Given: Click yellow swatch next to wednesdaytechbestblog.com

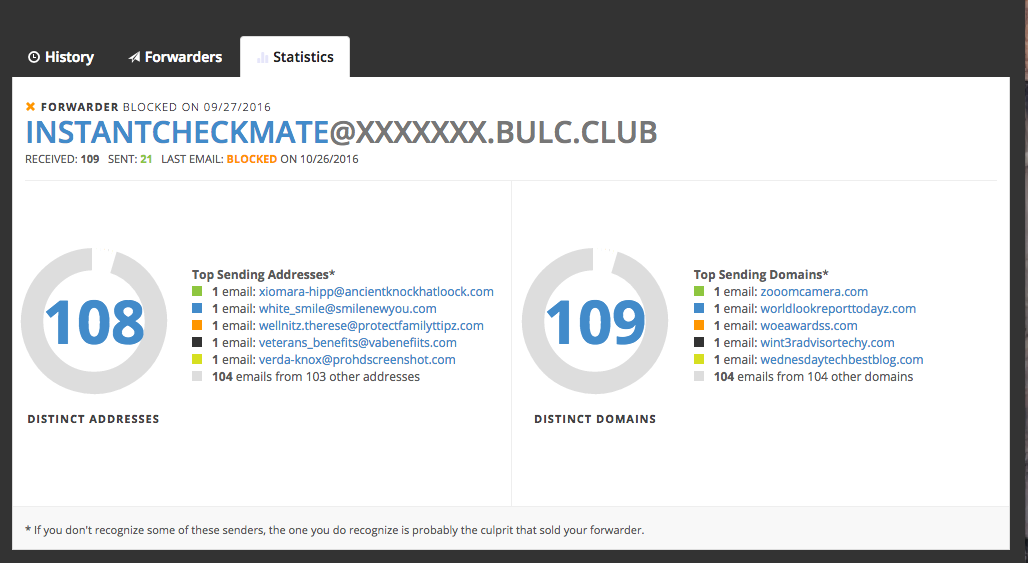Looking at the screenshot, I should pos(699,359).
